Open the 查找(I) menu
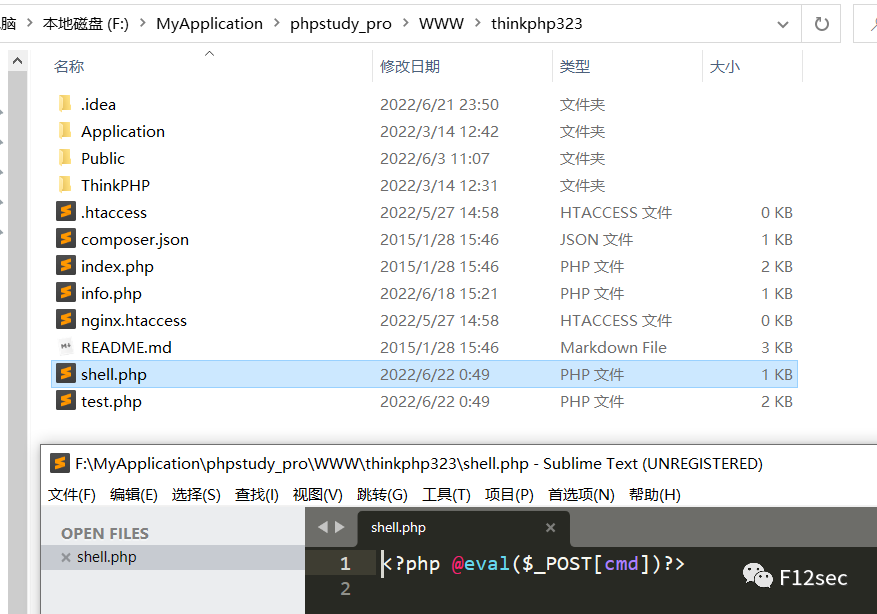 (257, 494)
